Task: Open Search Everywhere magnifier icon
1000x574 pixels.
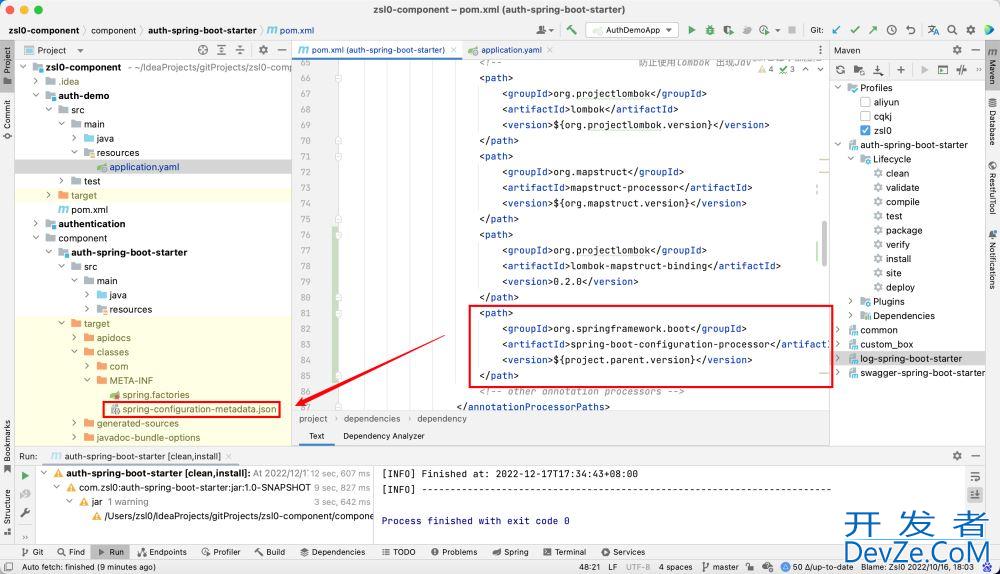Action: (952, 30)
